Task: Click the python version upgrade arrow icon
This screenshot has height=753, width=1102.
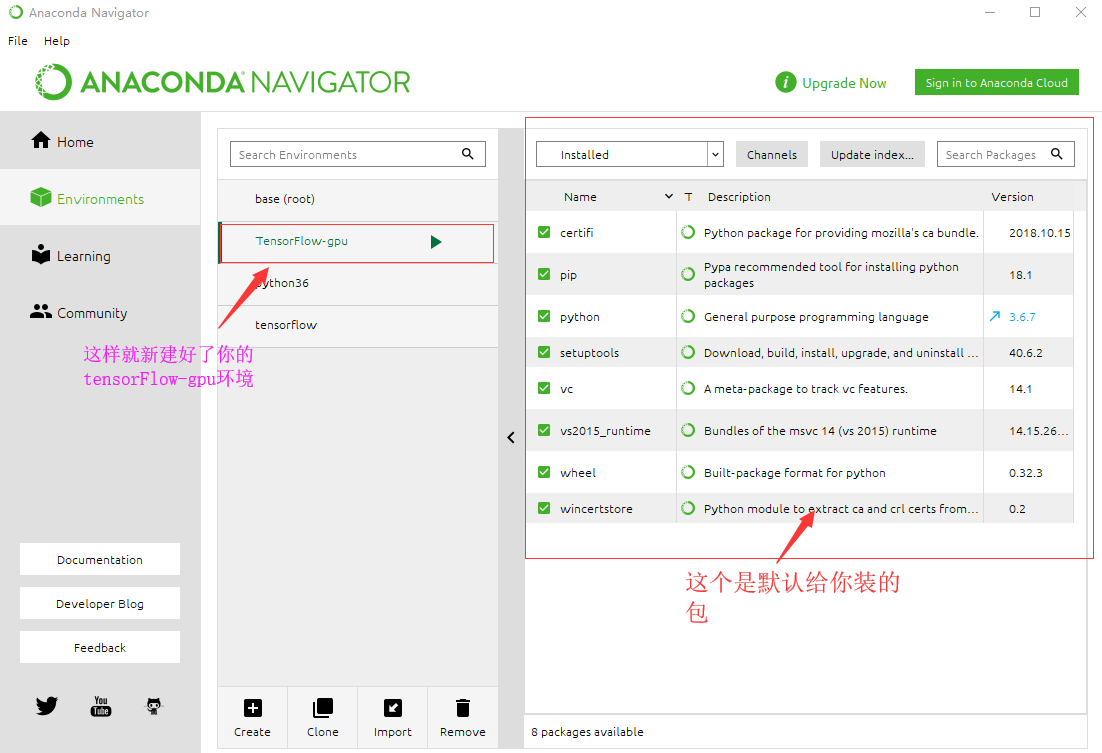Action: [x=994, y=316]
